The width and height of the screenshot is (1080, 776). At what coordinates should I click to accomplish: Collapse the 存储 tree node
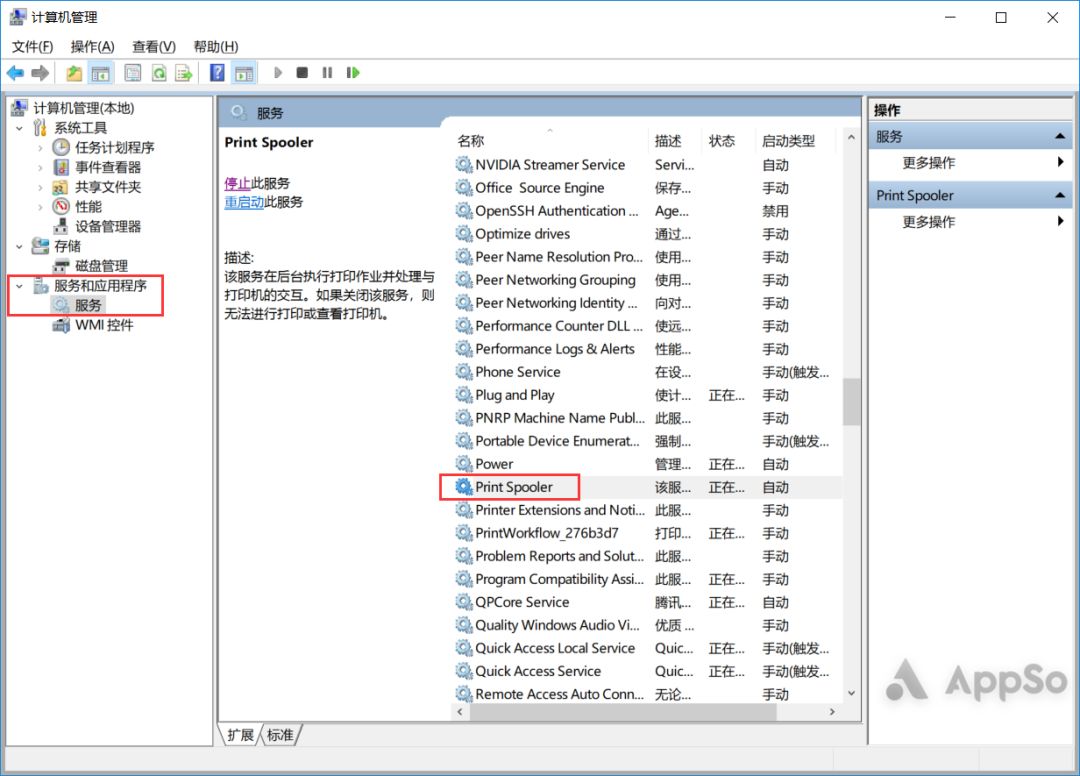[19, 246]
